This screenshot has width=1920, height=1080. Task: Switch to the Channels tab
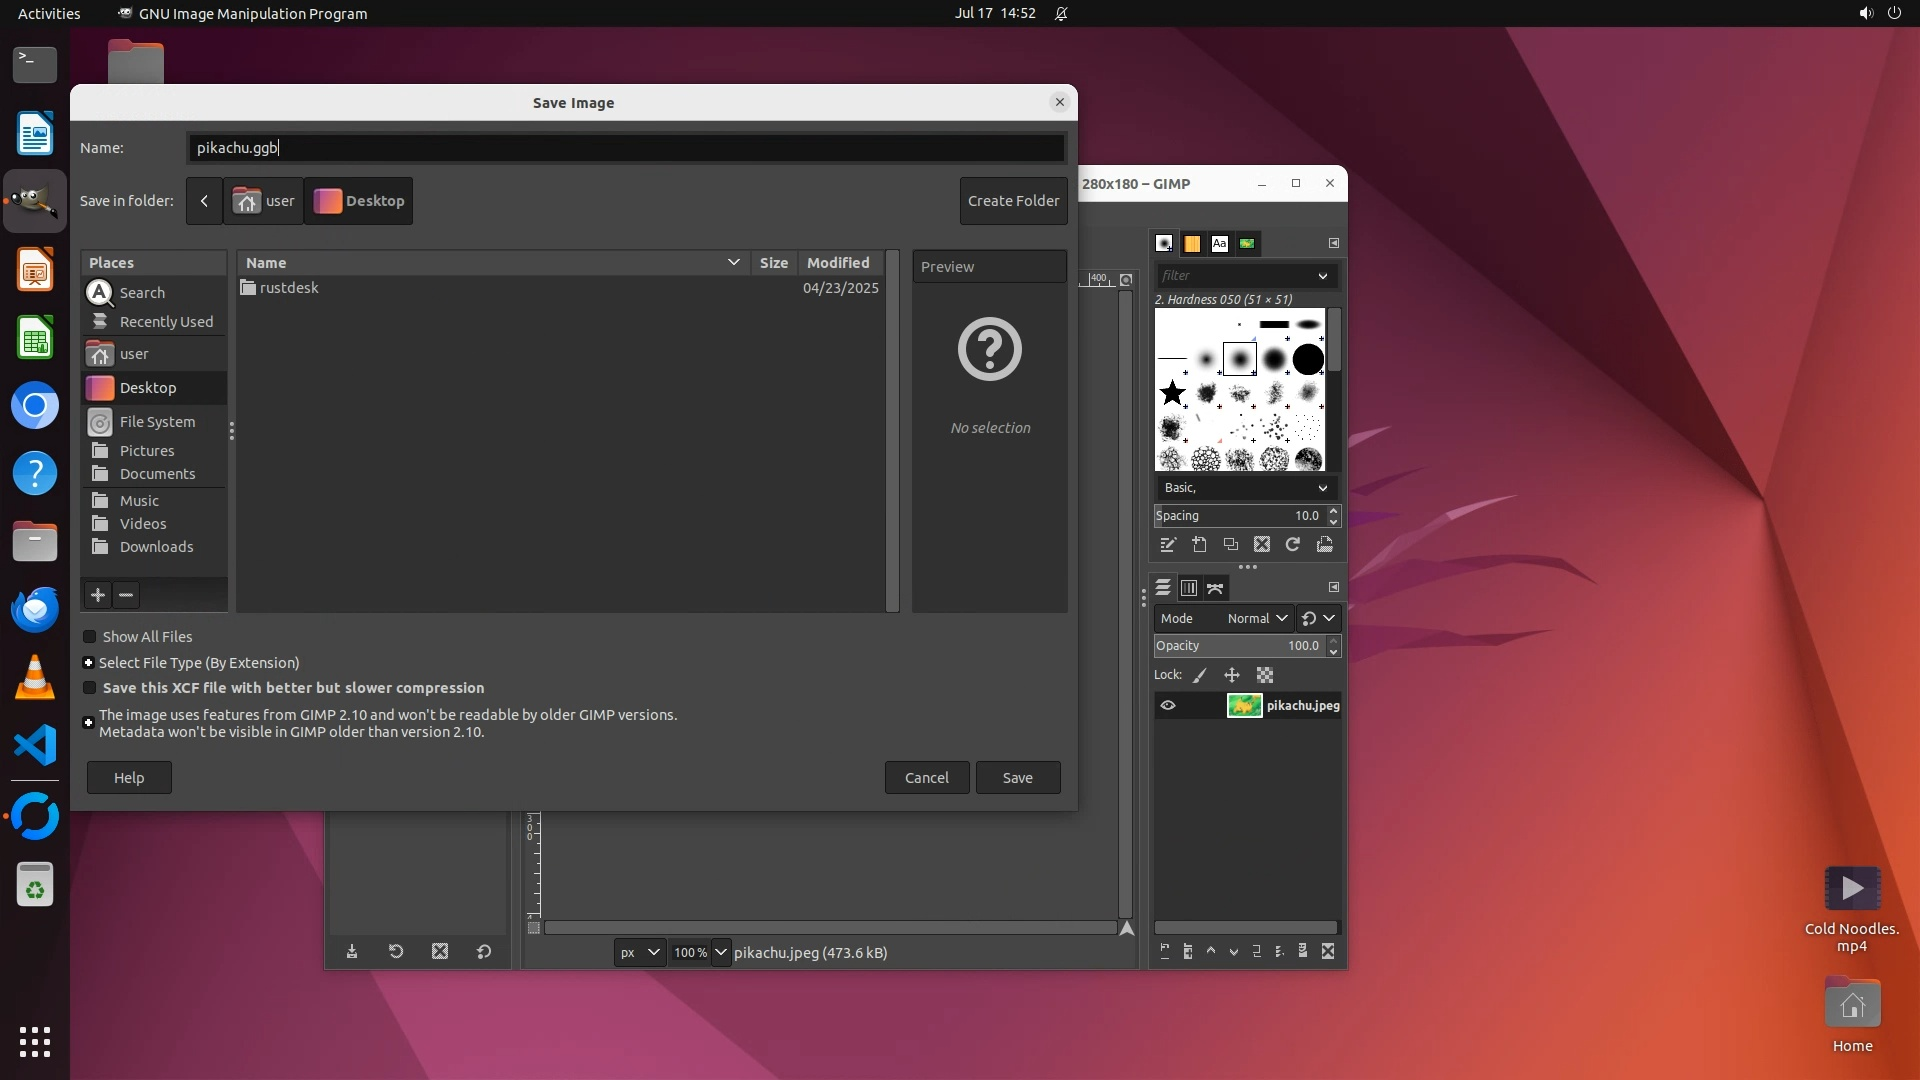(1189, 588)
